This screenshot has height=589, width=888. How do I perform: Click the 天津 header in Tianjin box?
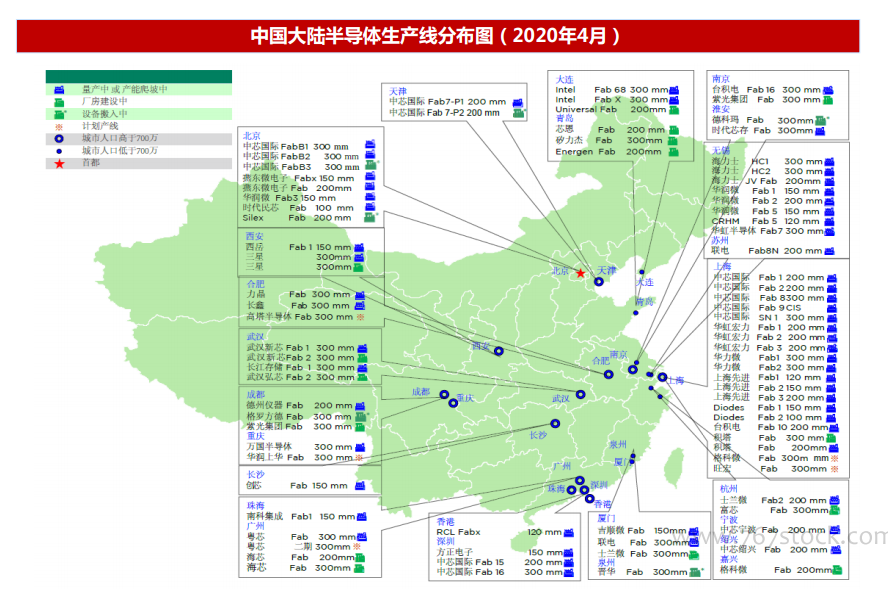(398, 91)
